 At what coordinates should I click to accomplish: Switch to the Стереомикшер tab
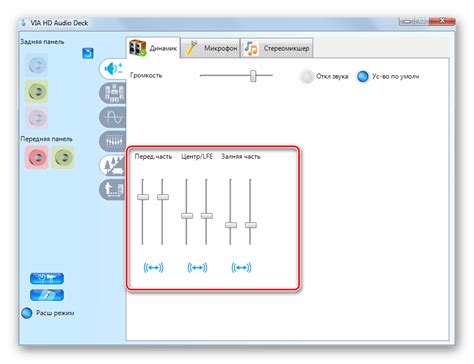[x=277, y=48]
